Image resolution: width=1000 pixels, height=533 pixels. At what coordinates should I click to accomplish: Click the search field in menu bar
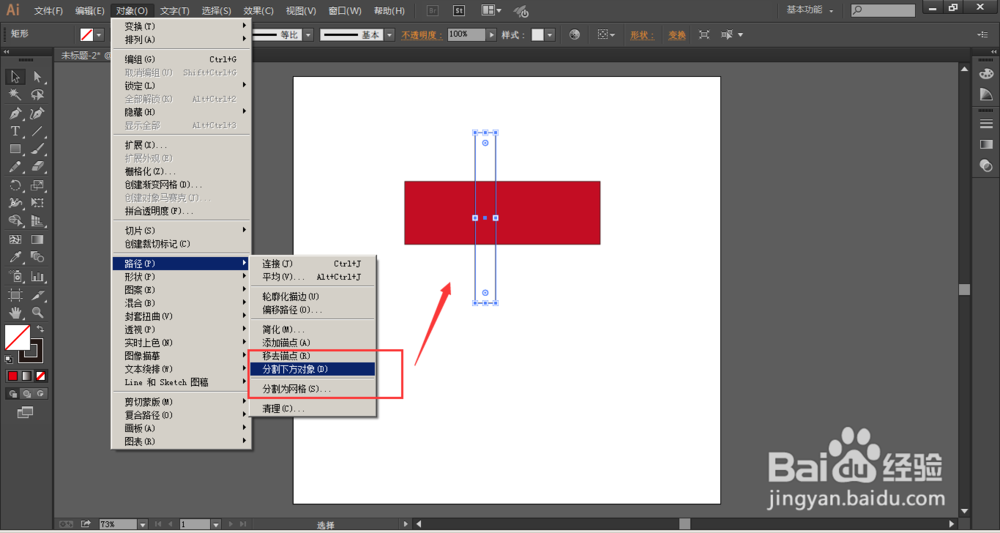883,10
